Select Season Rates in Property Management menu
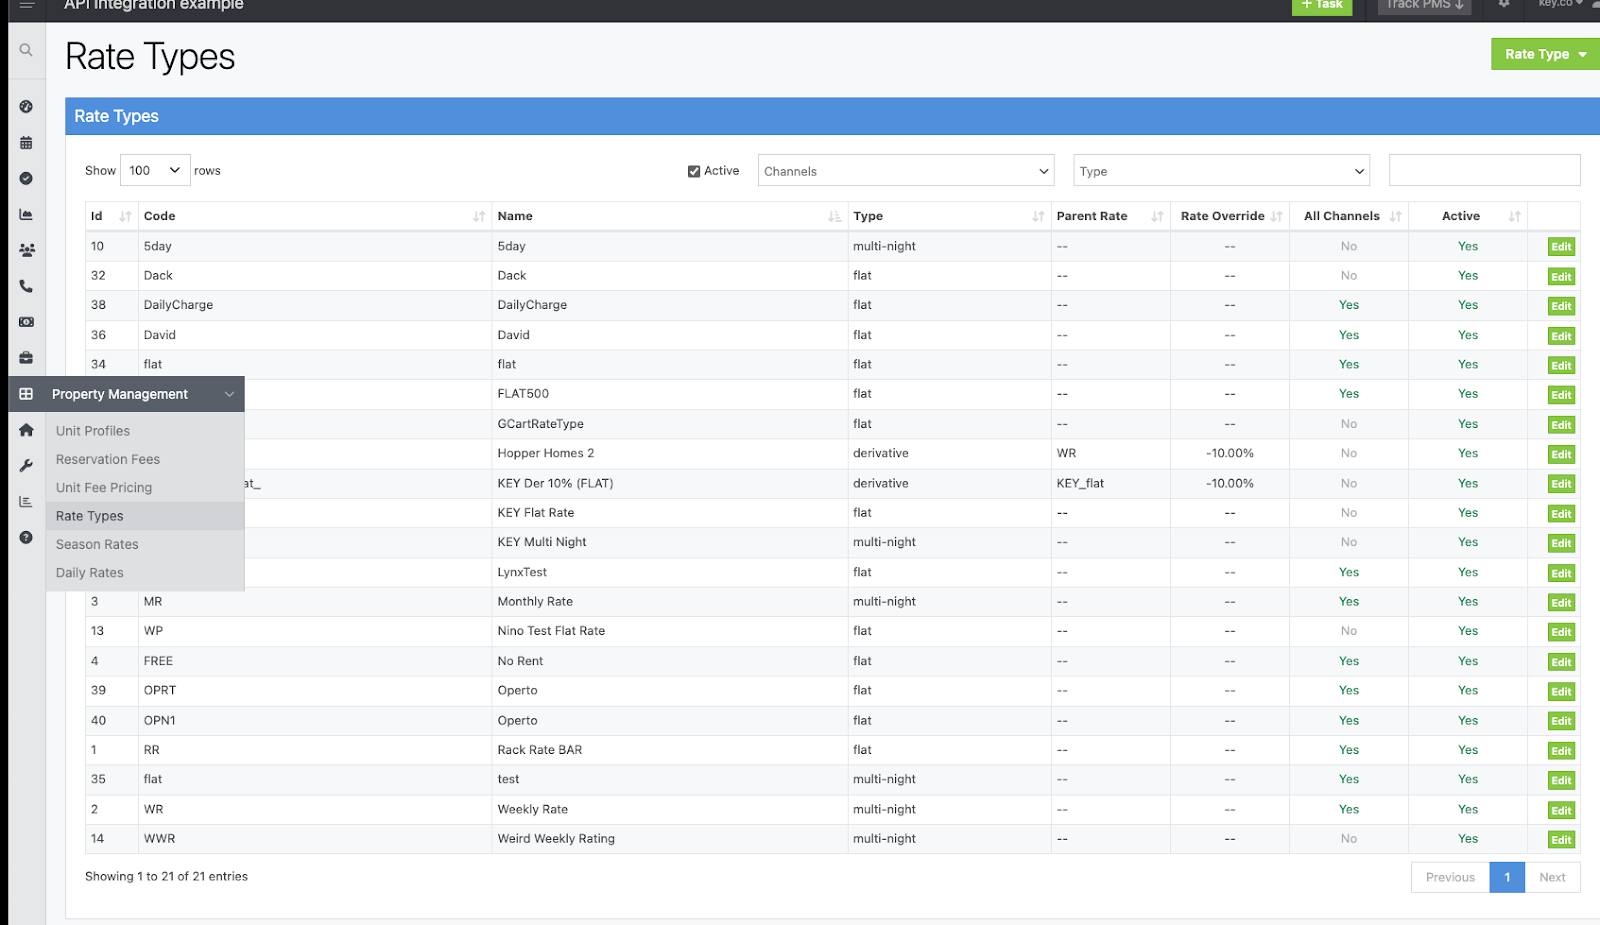1600x925 pixels. tap(97, 545)
